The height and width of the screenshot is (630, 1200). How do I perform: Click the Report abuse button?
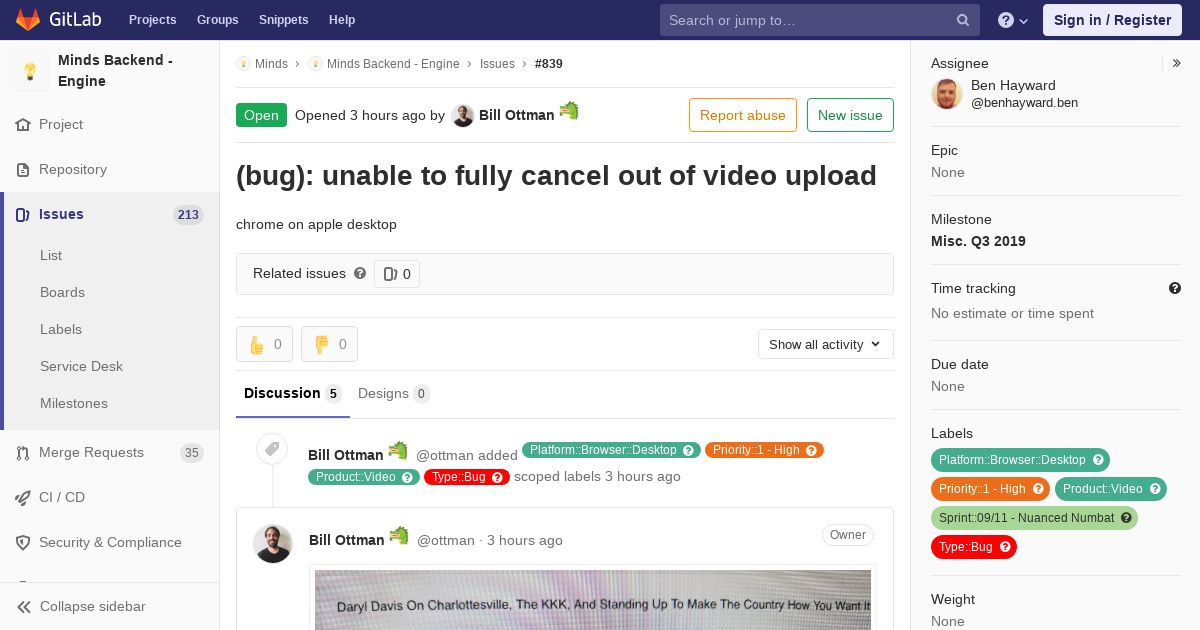coord(743,115)
